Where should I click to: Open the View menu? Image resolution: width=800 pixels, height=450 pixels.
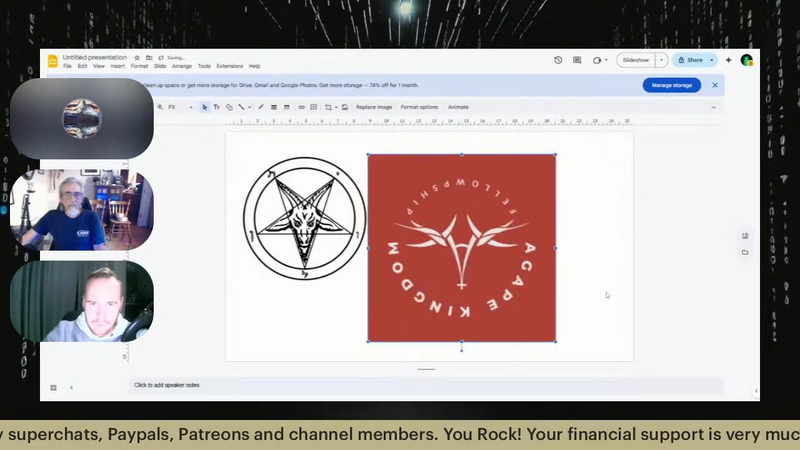(x=99, y=66)
